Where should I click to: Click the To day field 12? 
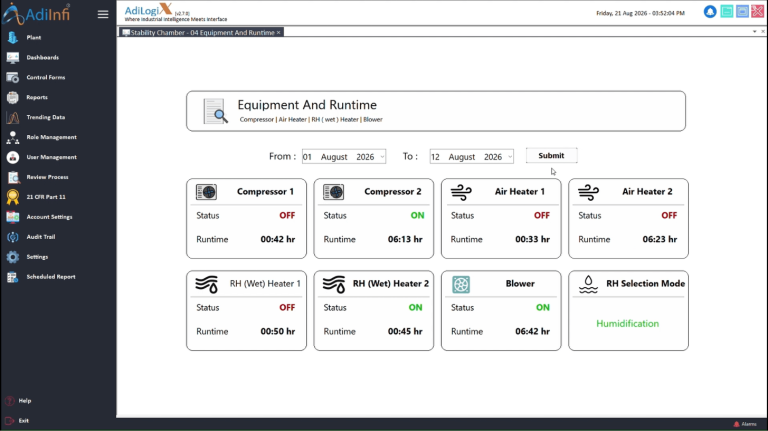[435, 157]
